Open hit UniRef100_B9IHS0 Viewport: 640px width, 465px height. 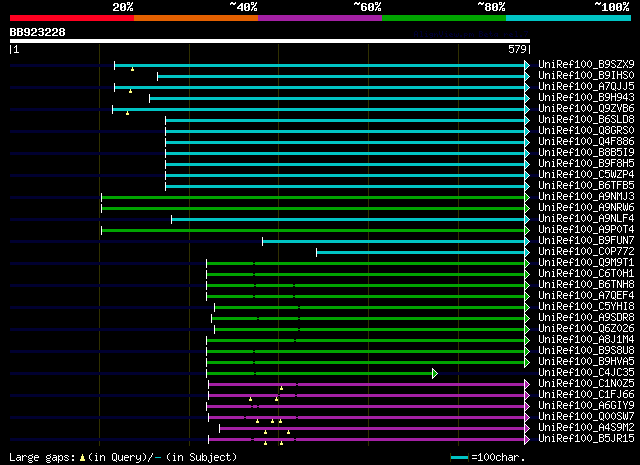586,76
